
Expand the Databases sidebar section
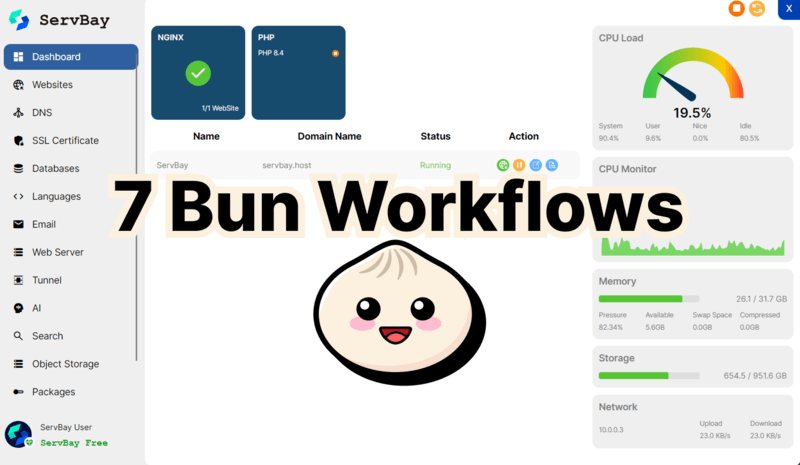point(55,169)
